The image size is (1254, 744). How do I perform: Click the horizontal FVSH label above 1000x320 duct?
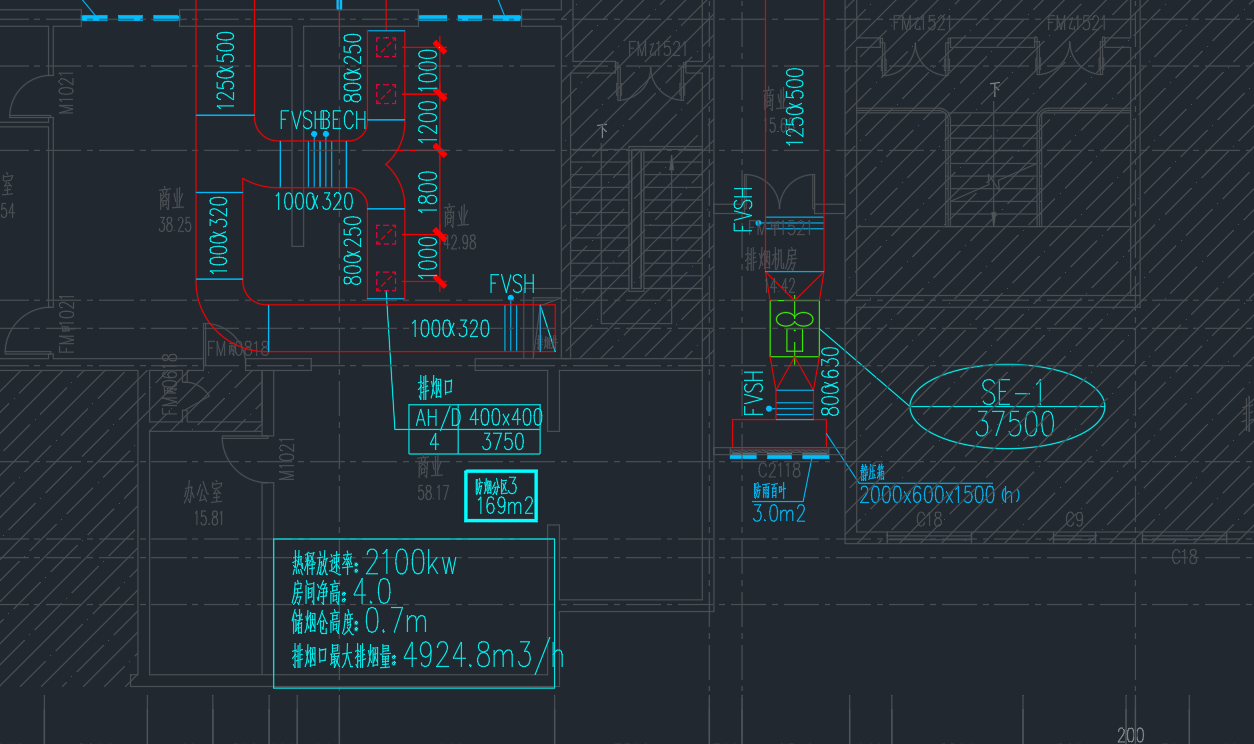point(512,284)
